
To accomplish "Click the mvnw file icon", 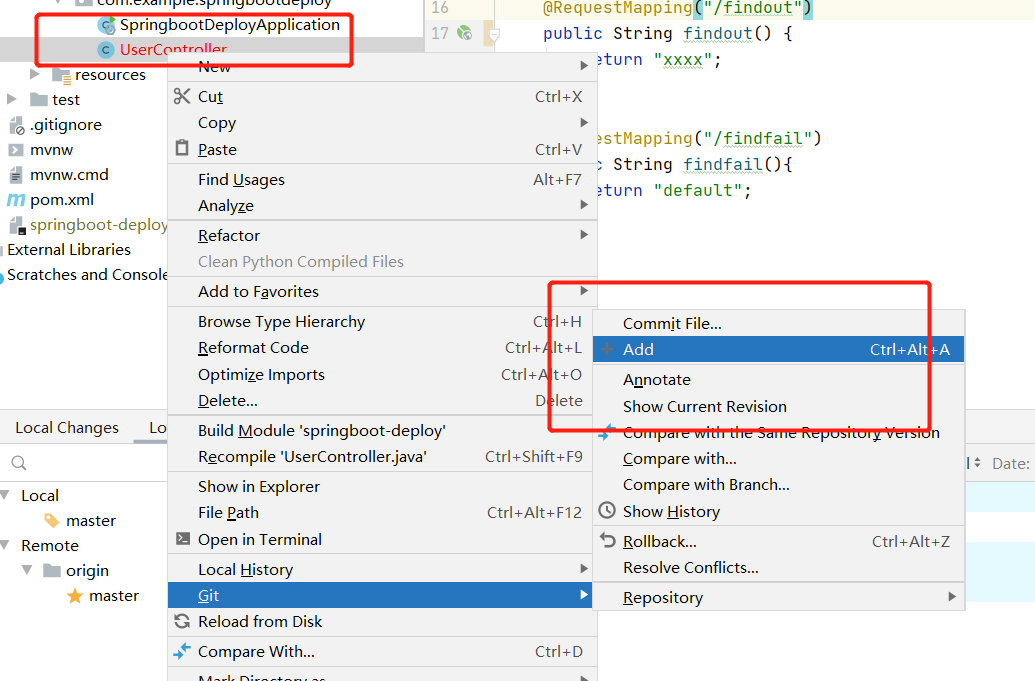I will coord(16,150).
